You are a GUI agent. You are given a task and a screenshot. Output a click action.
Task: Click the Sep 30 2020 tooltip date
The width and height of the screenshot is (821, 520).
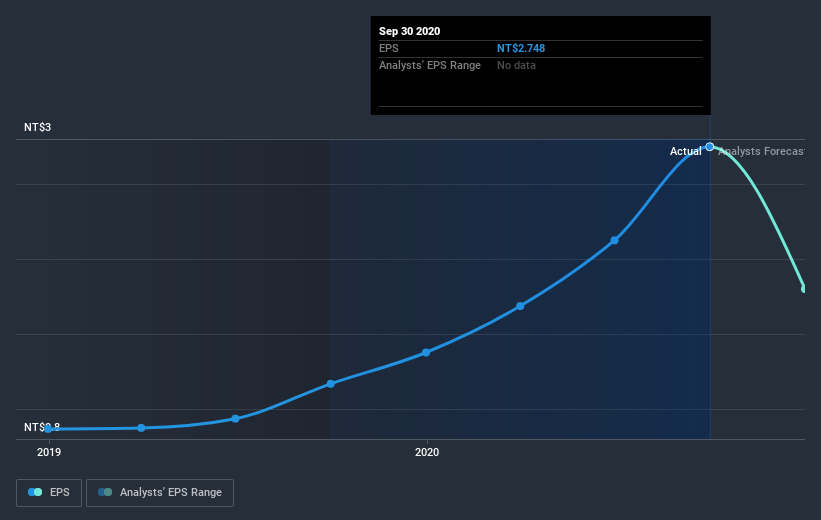[x=409, y=31]
